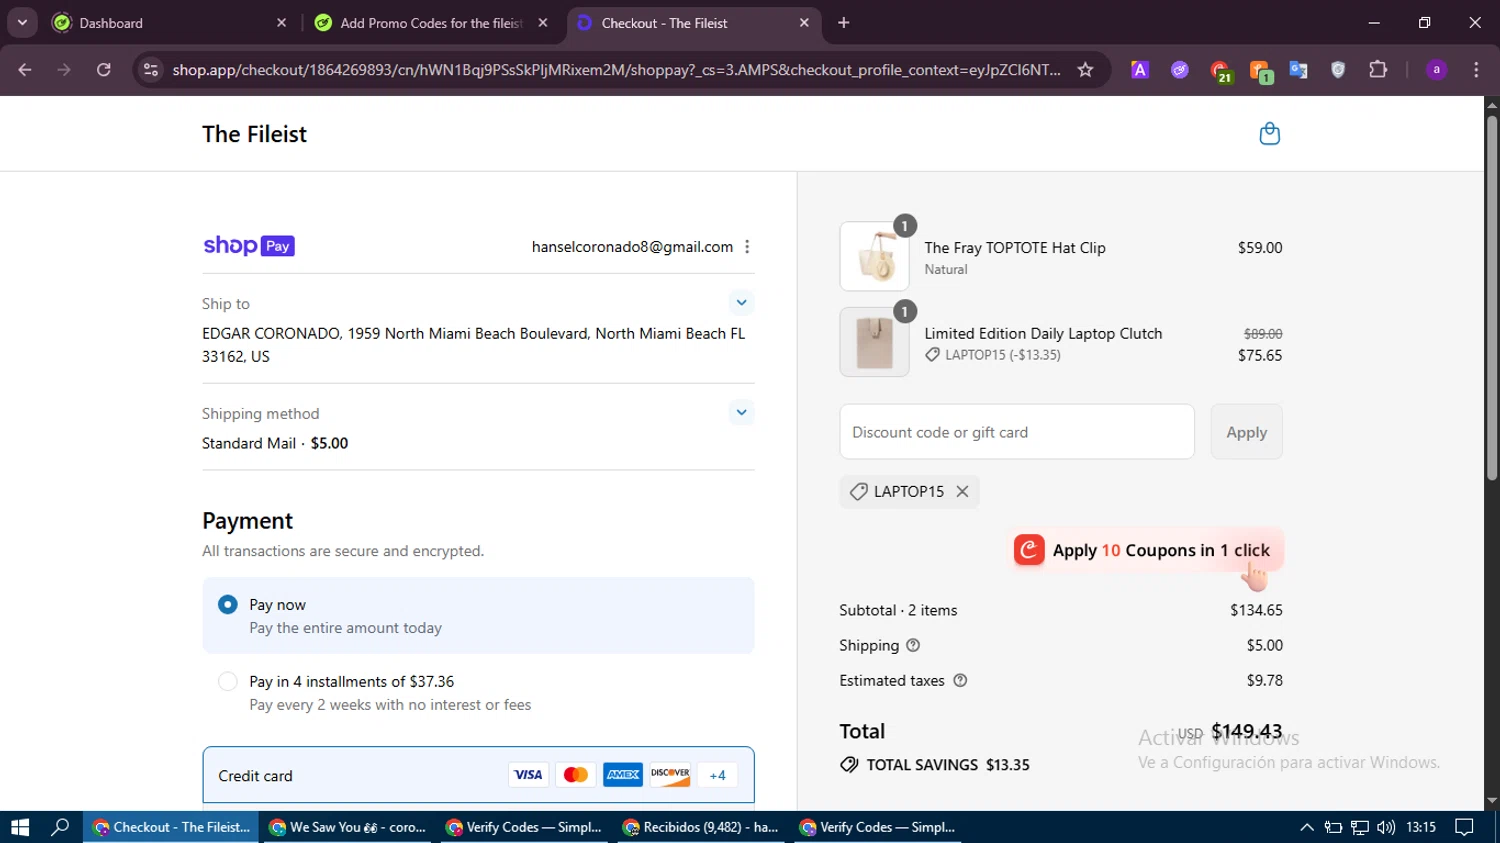Open the round purple extension icon
Viewport: 1500px width, 843px height.
1180,70
